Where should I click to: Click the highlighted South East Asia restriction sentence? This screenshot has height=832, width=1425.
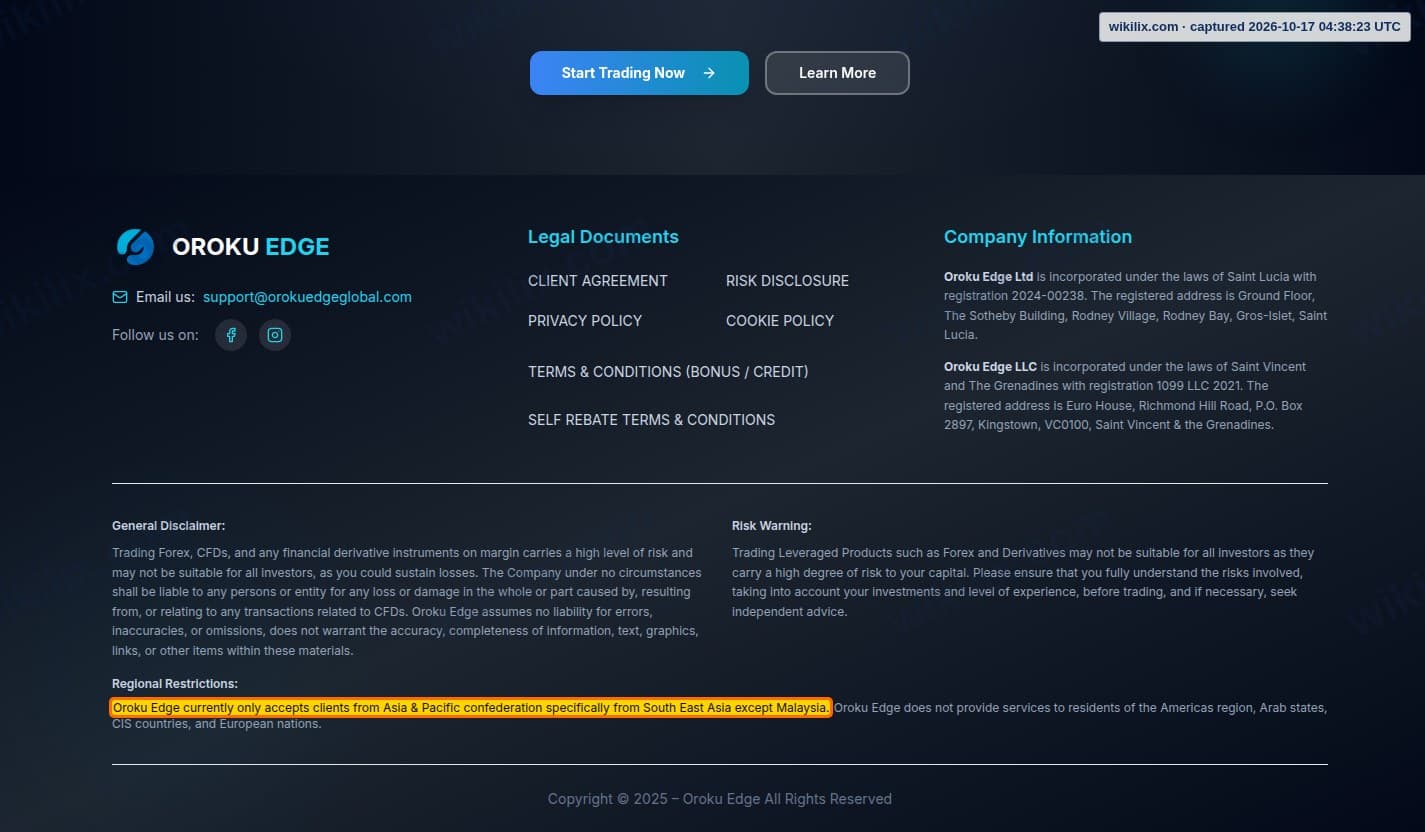pyautogui.click(x=471, y=708)
